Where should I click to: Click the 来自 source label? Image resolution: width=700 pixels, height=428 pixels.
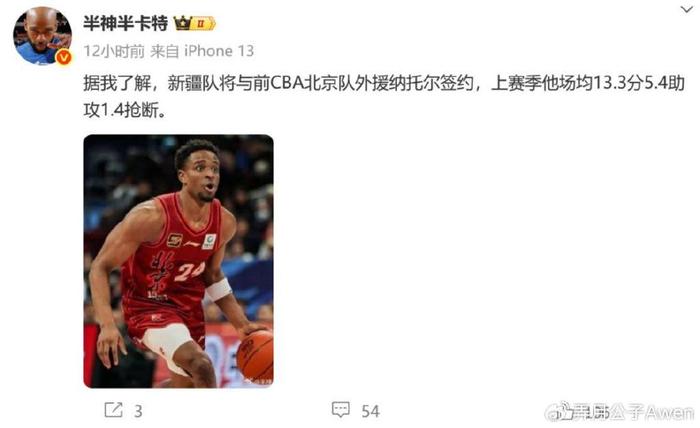[x=165, y=51]
